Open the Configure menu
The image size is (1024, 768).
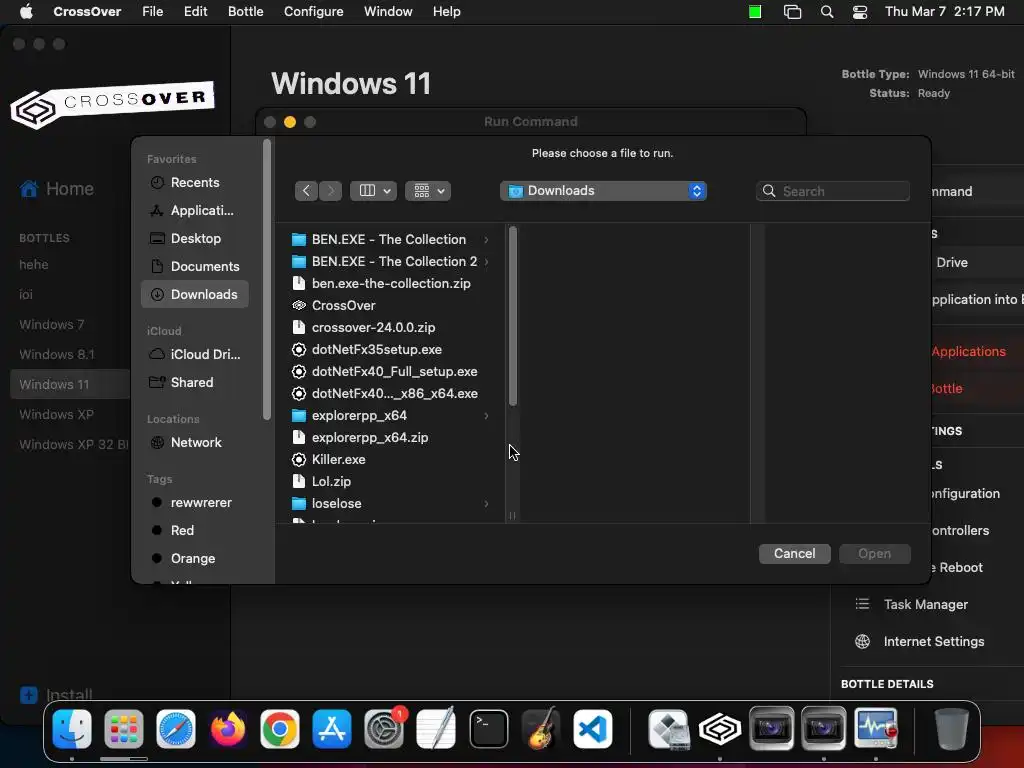tap(313, 12)
